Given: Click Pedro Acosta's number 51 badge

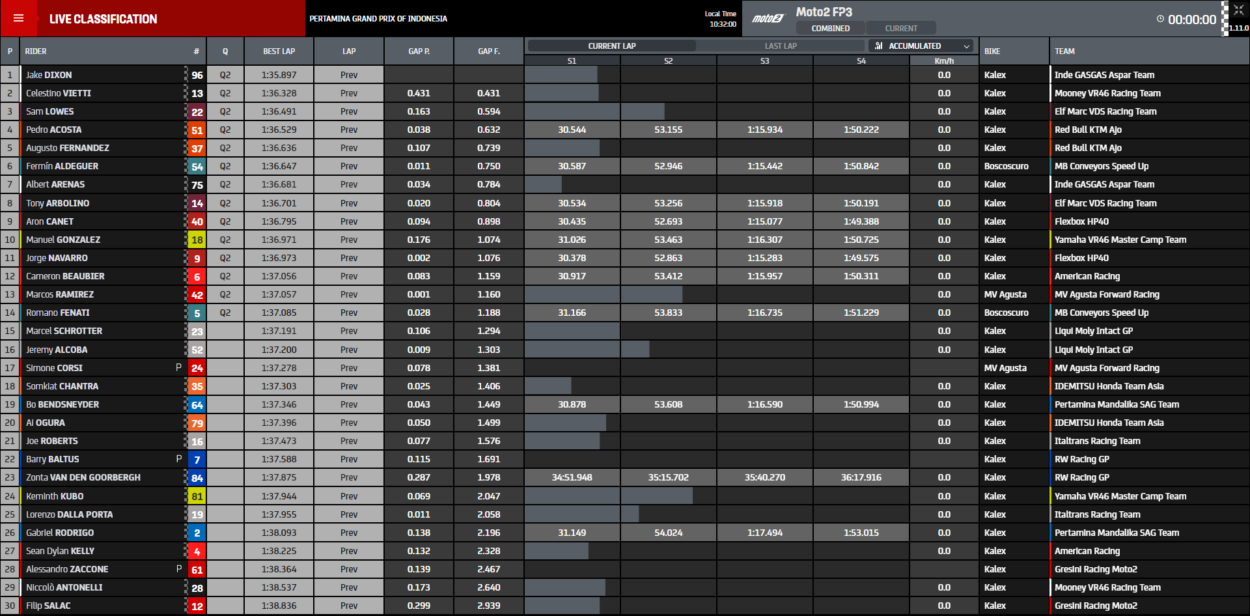Looking at the screenshot, I should coord(197,130).
